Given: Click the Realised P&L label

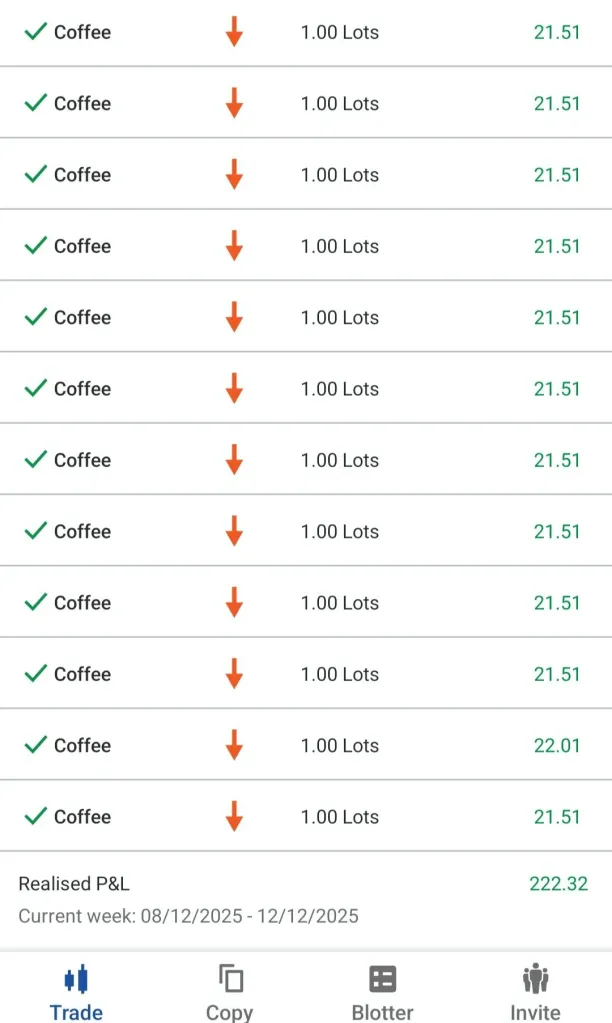Looking at the screenshot, I should tap(74, 884).
